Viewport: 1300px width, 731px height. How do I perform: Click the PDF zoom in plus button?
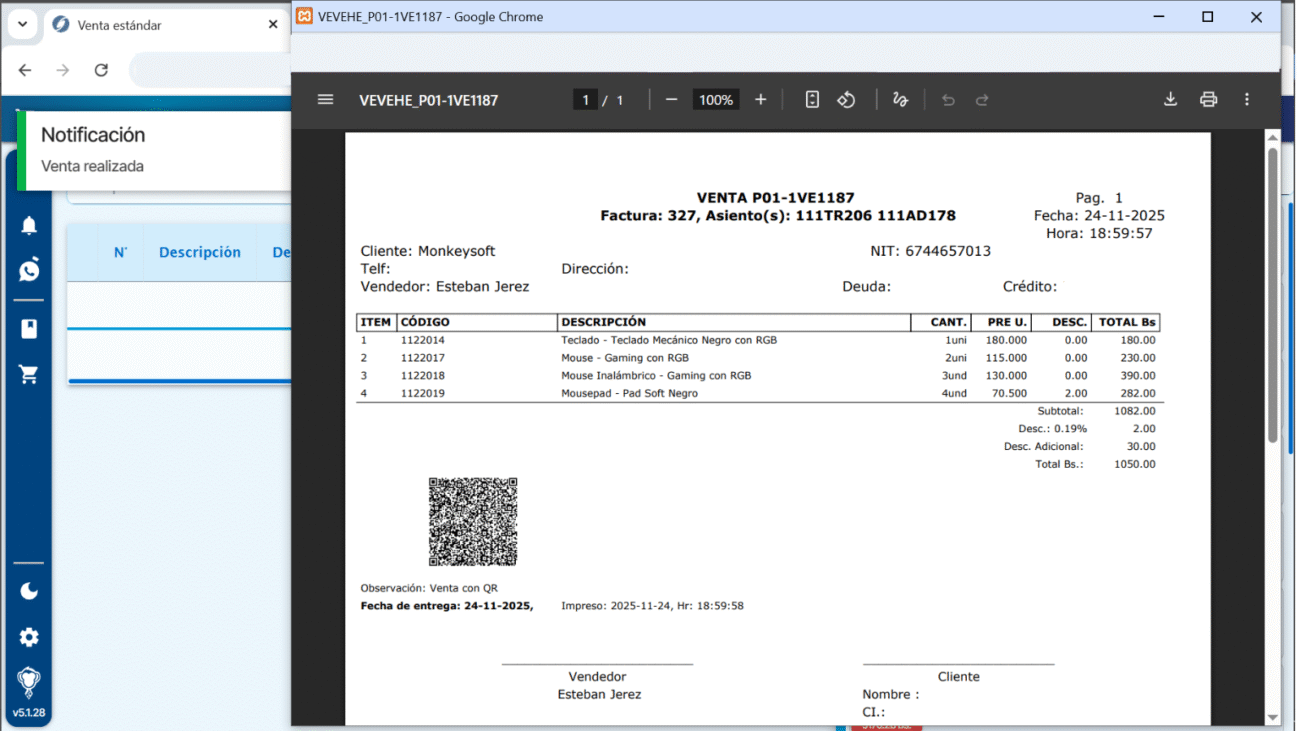[760, 100]
